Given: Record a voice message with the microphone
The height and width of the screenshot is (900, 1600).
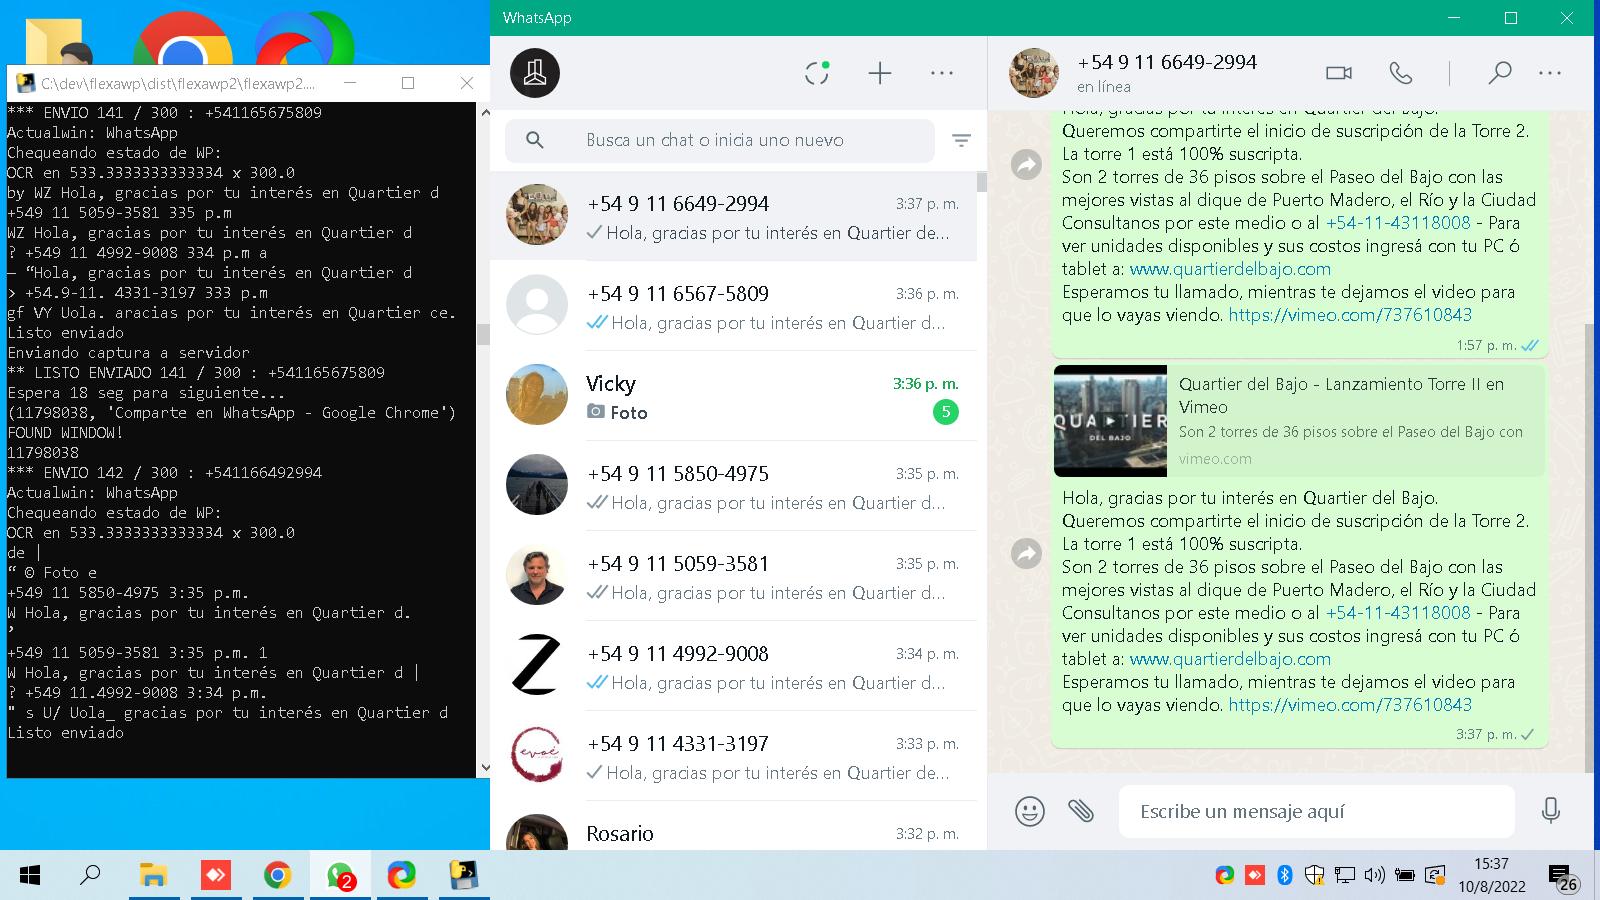Looking at the screenshot, I should (x=1551, y=811).
